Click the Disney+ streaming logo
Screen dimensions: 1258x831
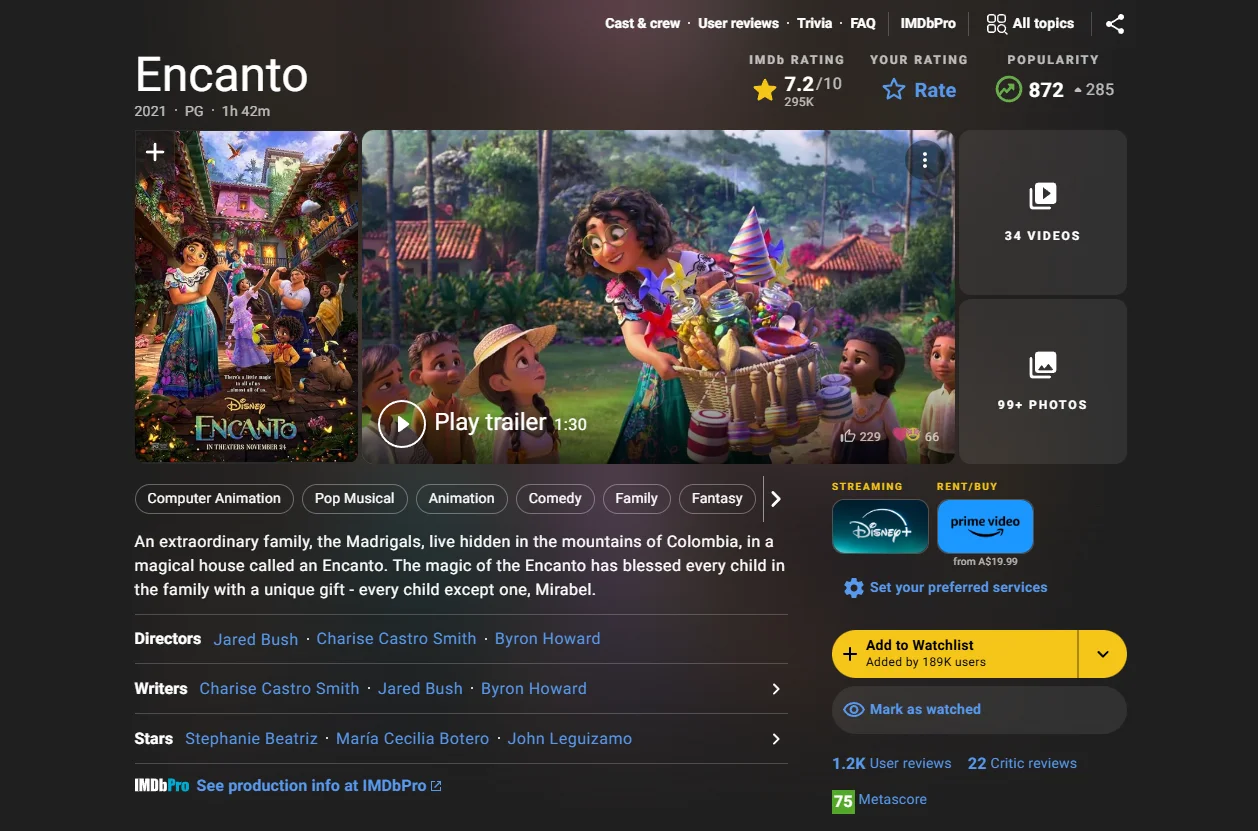880,527
